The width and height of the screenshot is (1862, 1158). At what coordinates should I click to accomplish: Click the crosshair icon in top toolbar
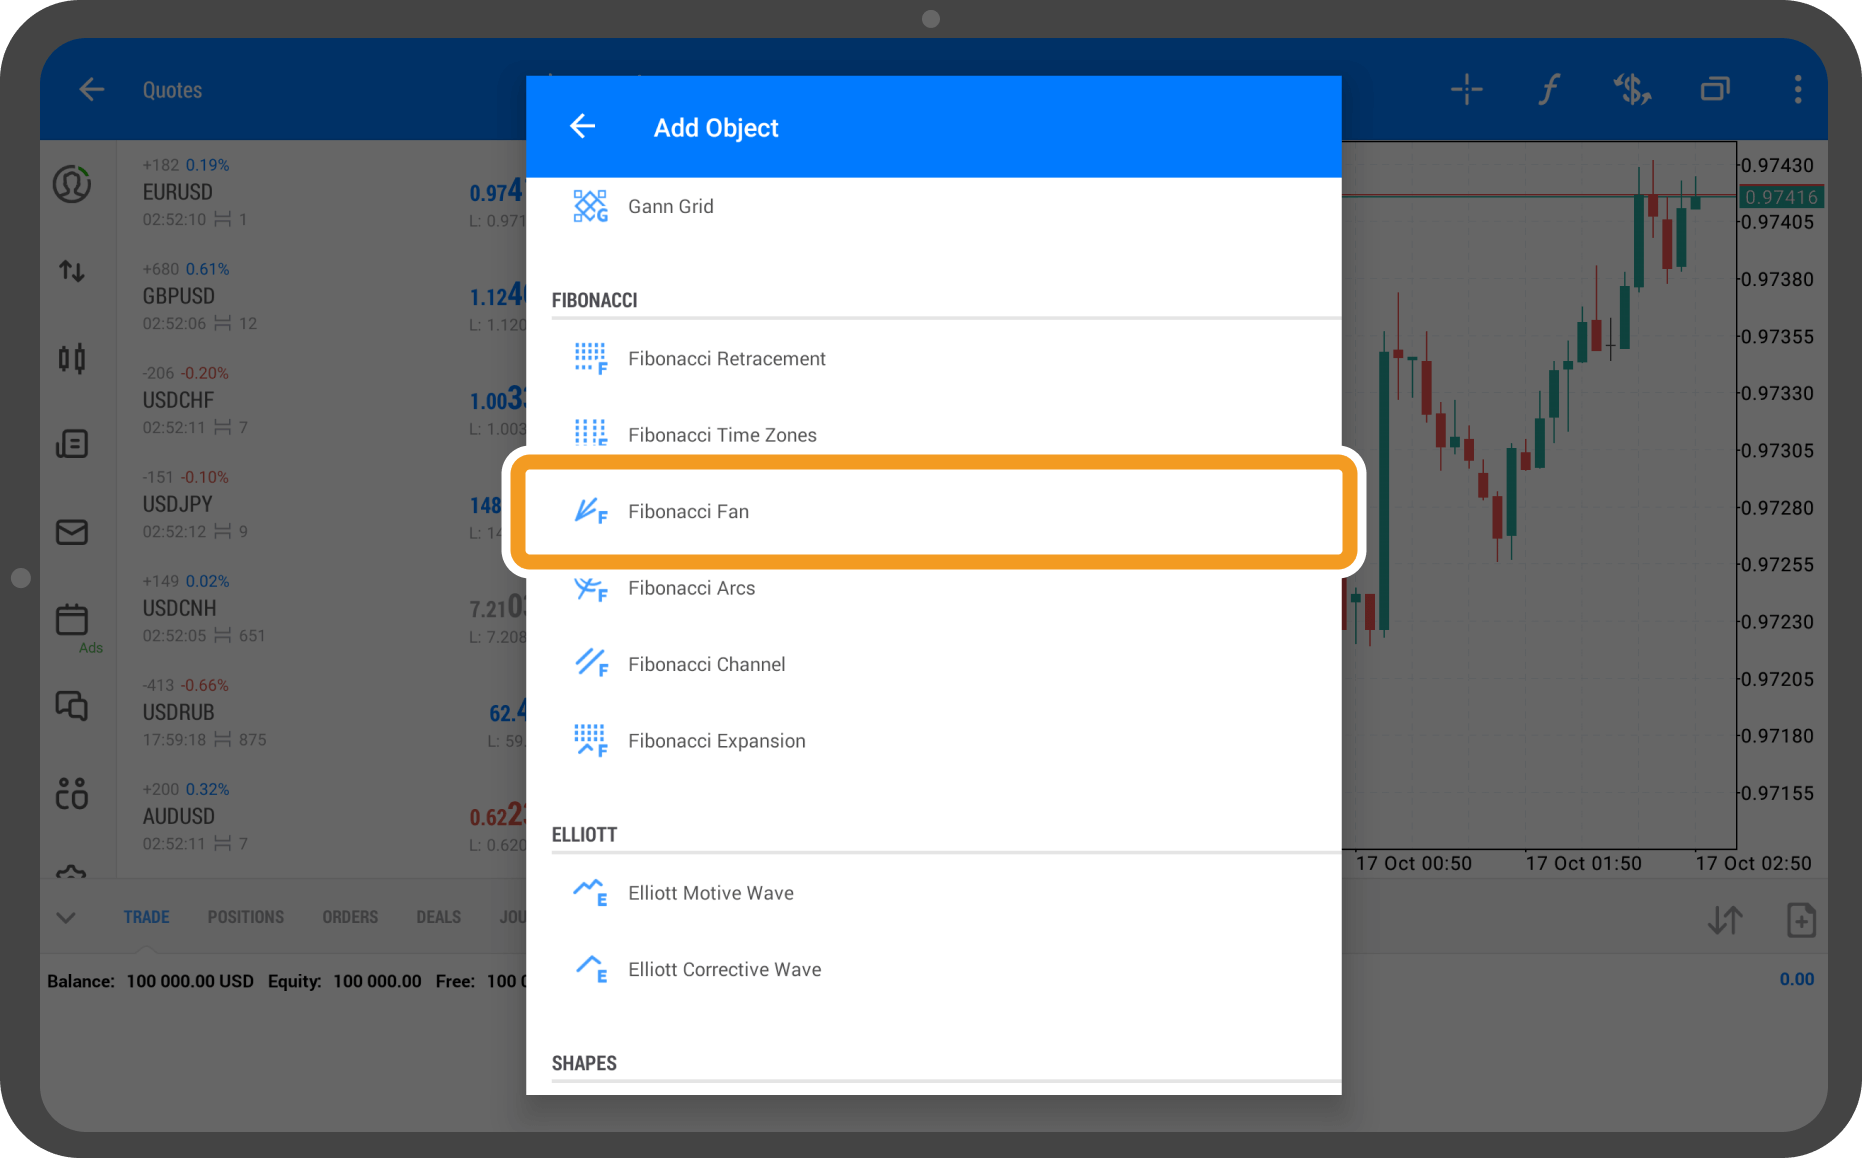pos(1466,90)
